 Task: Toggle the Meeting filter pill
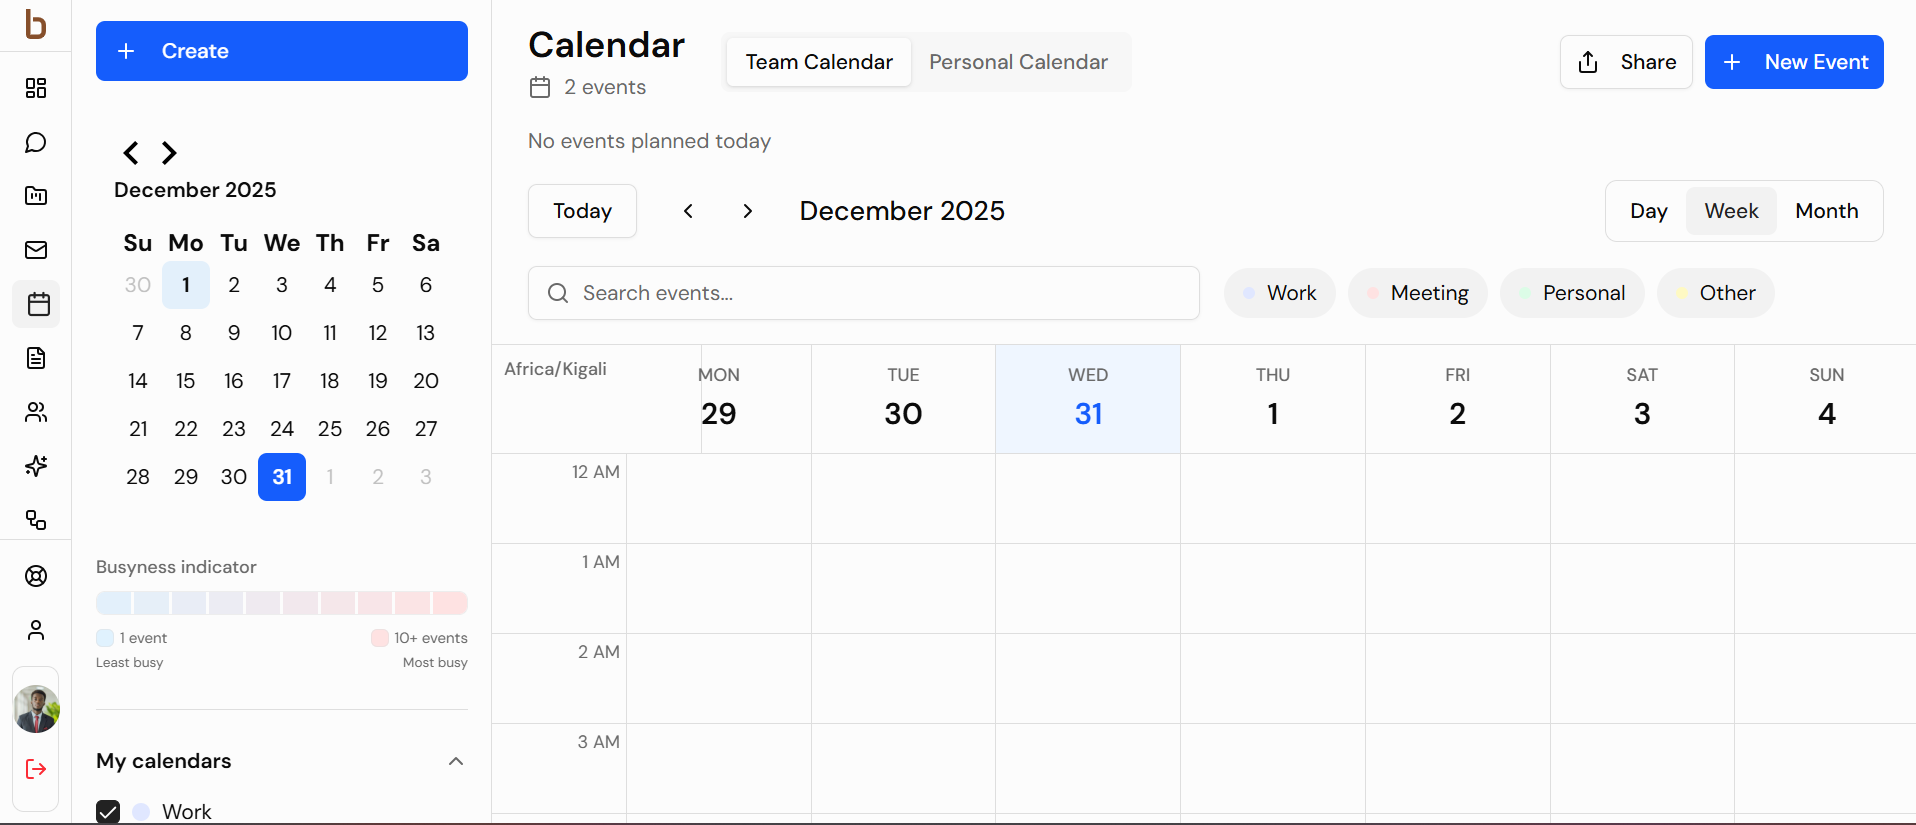(1417, 292)
